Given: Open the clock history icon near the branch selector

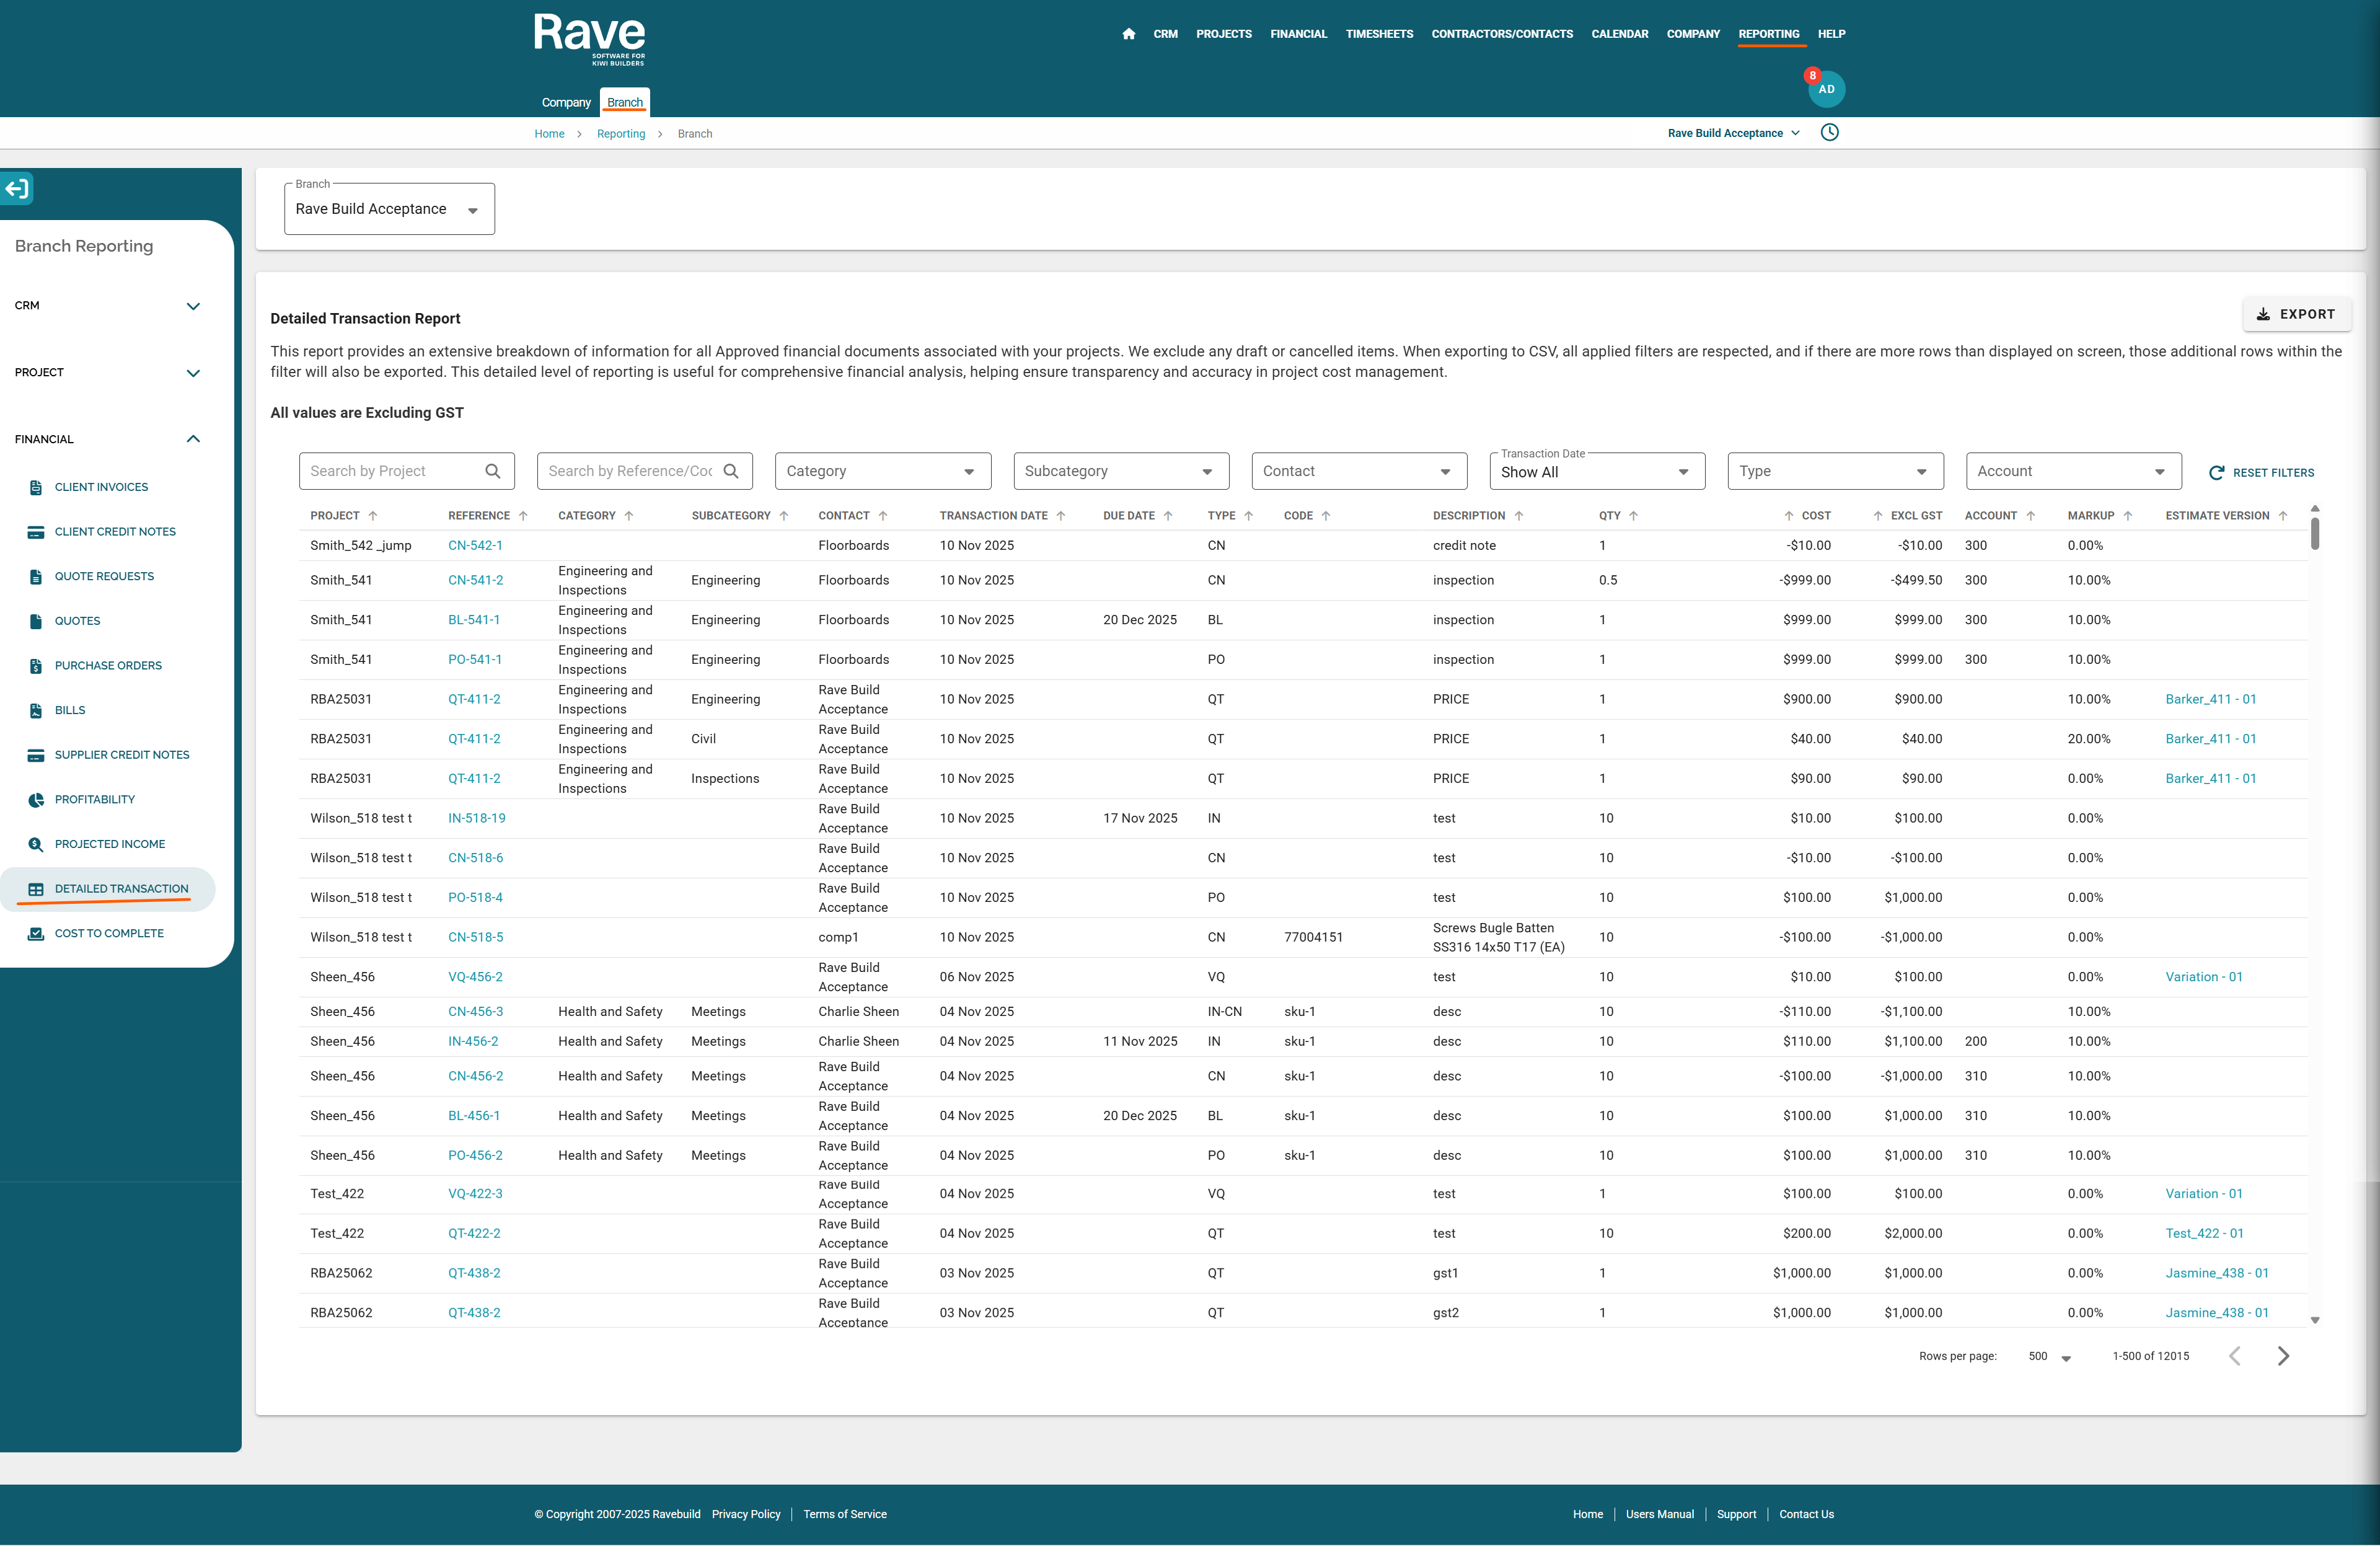Looking at the screenshot, I should (x=1829, y=133).
